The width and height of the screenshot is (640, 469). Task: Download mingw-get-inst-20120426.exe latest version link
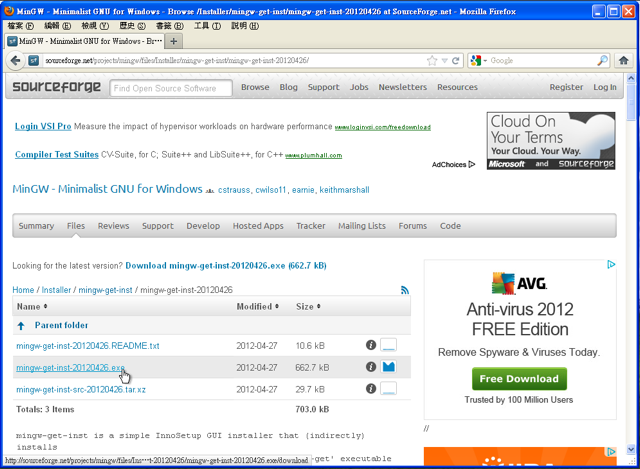click(x=226, y=266)
